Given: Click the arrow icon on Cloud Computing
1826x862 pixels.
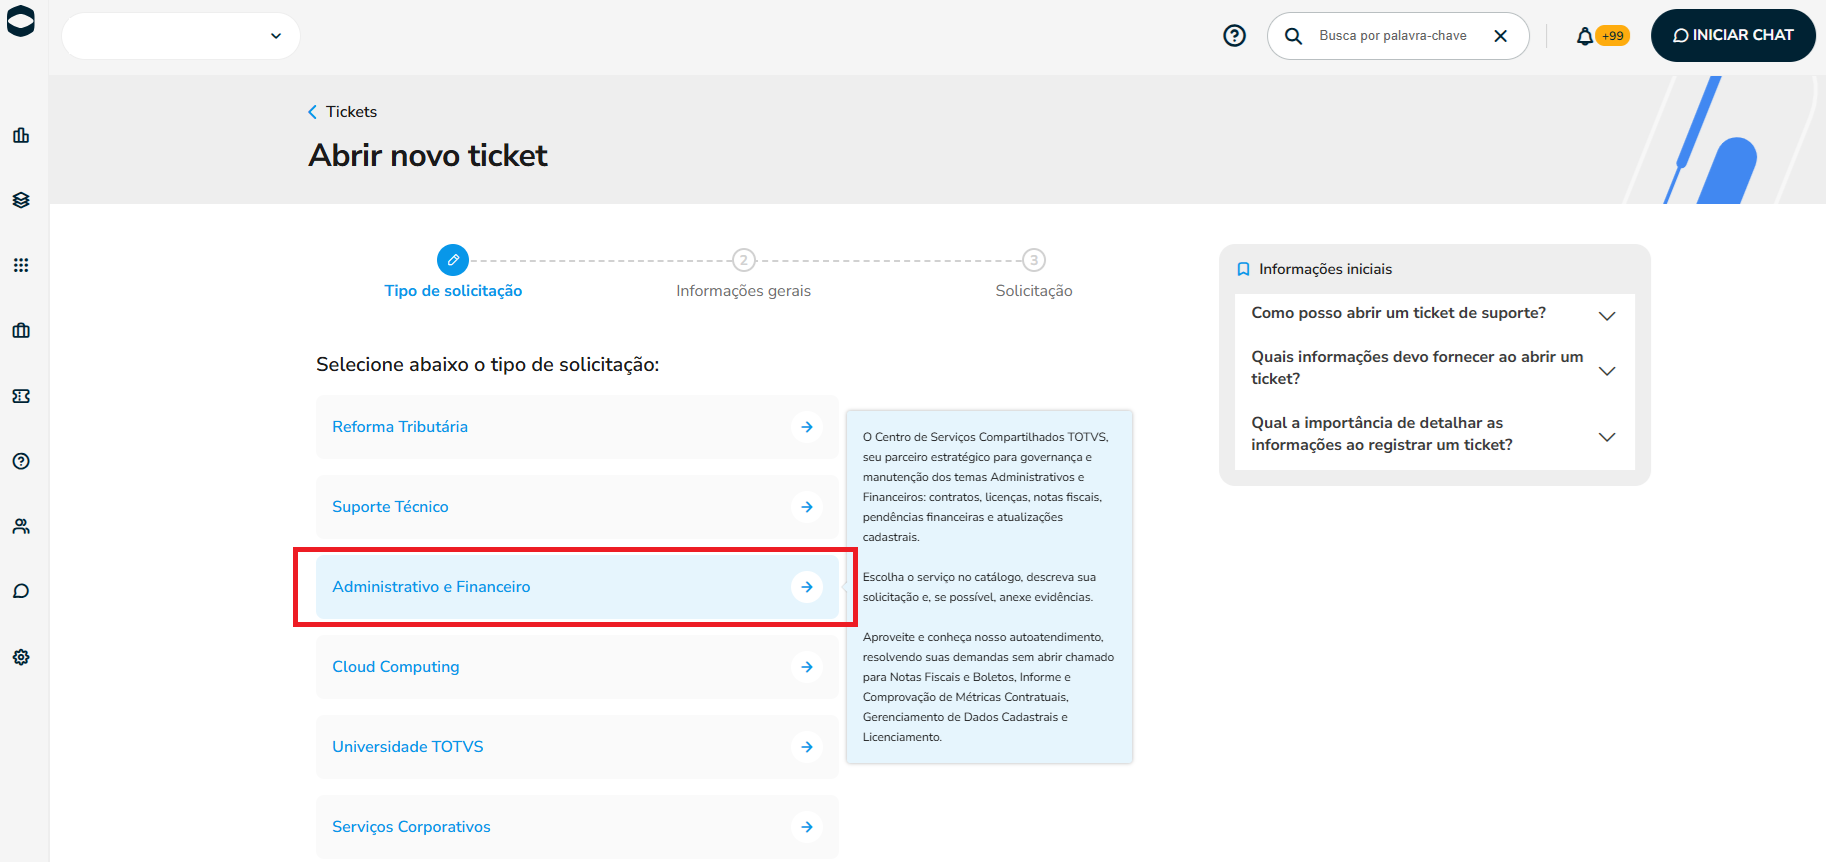Looking at the screenshot, I should tap(807, 667).
